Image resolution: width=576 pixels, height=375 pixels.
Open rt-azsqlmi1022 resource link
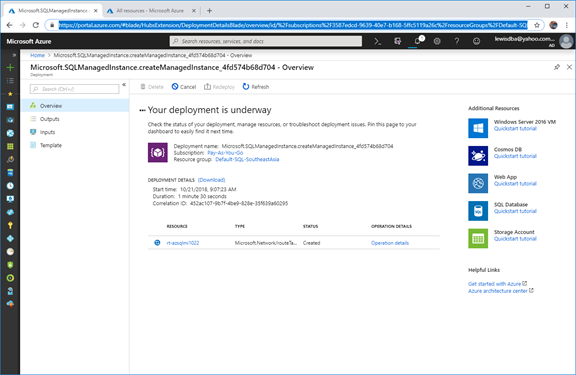point(183,243)
